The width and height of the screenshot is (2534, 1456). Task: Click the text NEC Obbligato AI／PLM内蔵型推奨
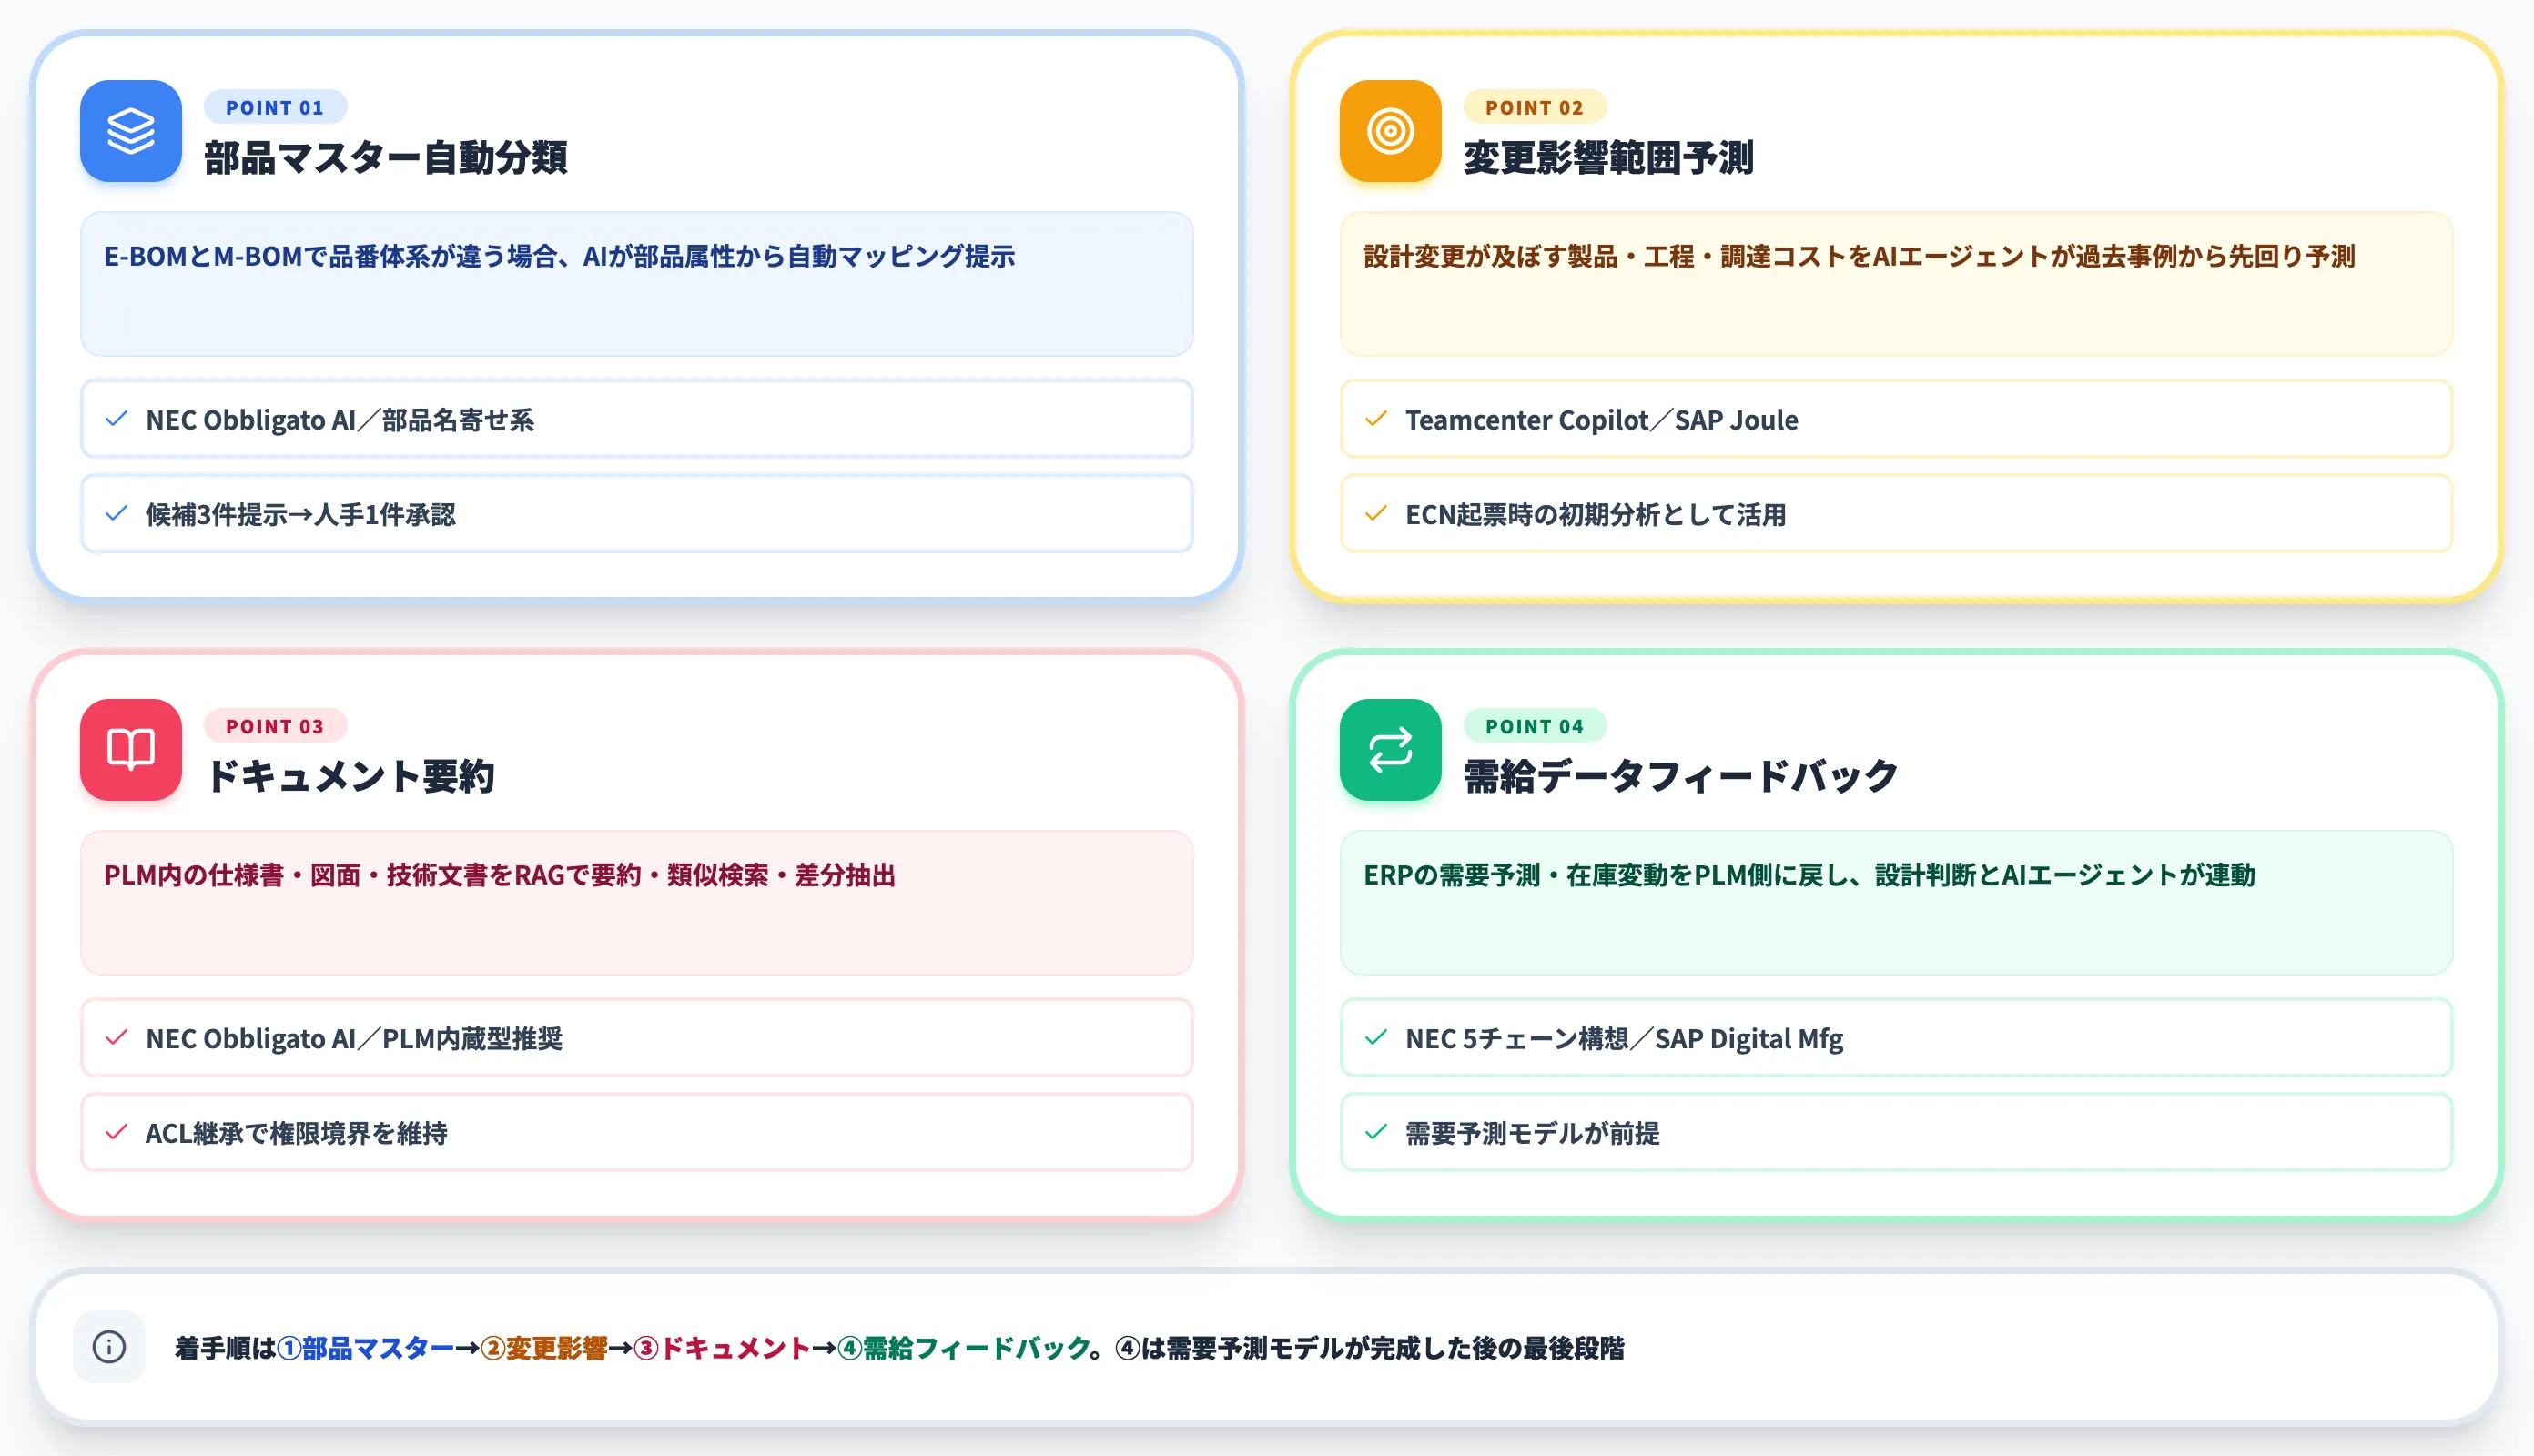[354, 1039]
